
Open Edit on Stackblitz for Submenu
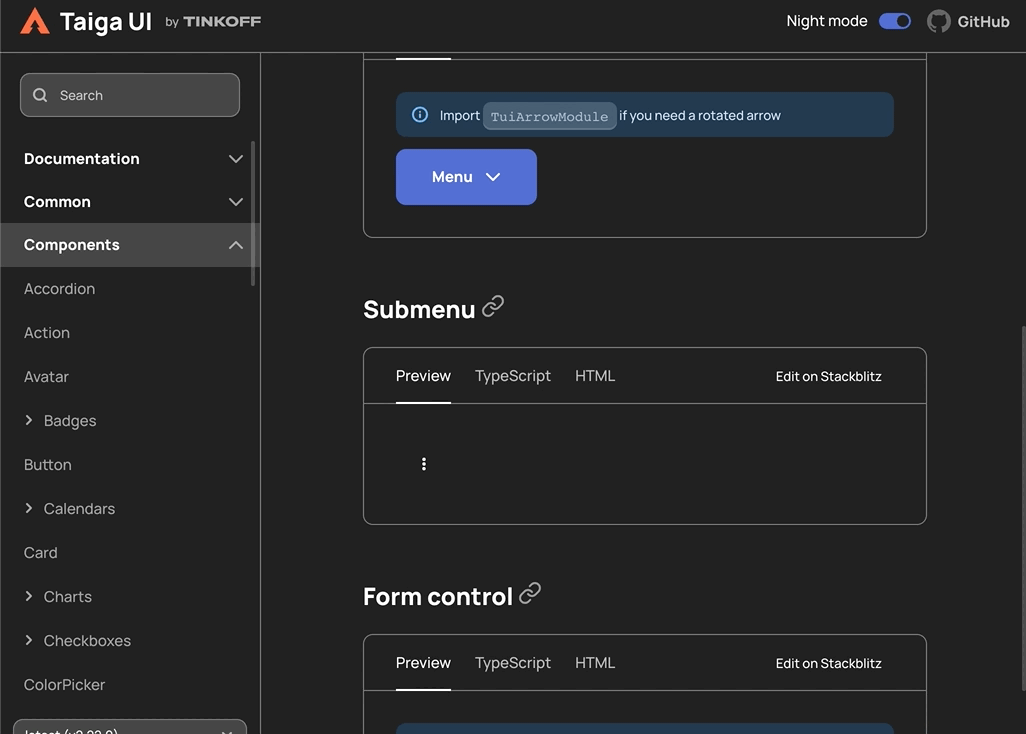pos(828,376)
